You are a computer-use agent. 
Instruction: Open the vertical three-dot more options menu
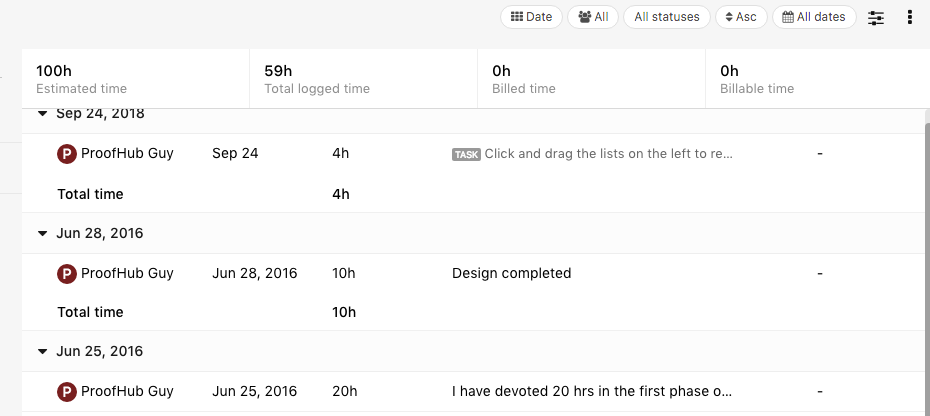coord(910,17)
